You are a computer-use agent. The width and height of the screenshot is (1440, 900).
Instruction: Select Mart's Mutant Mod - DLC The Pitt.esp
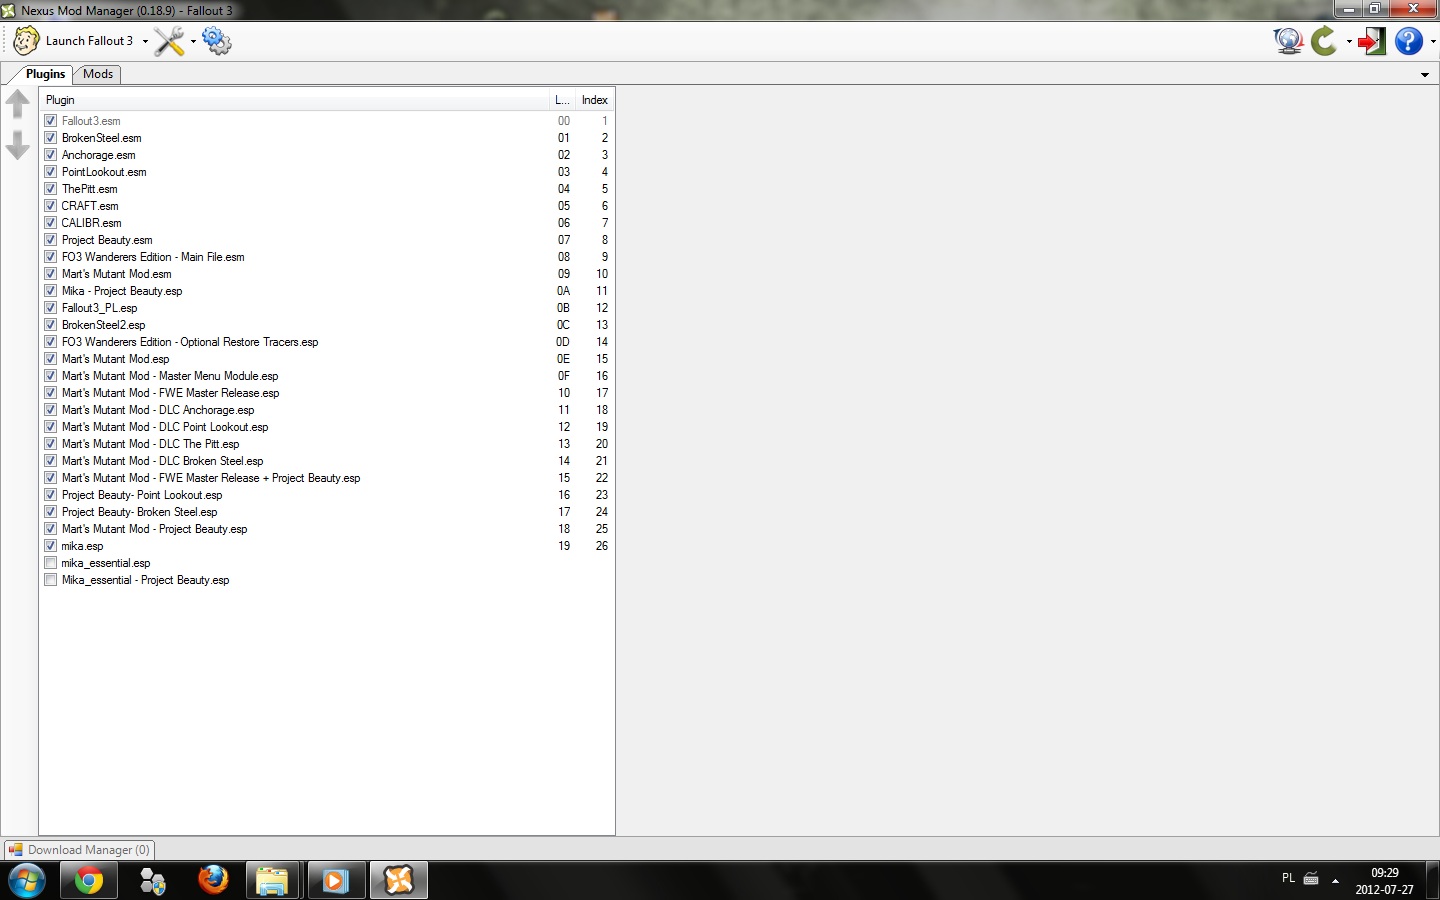pyautogui.click(x=326, y=444)
